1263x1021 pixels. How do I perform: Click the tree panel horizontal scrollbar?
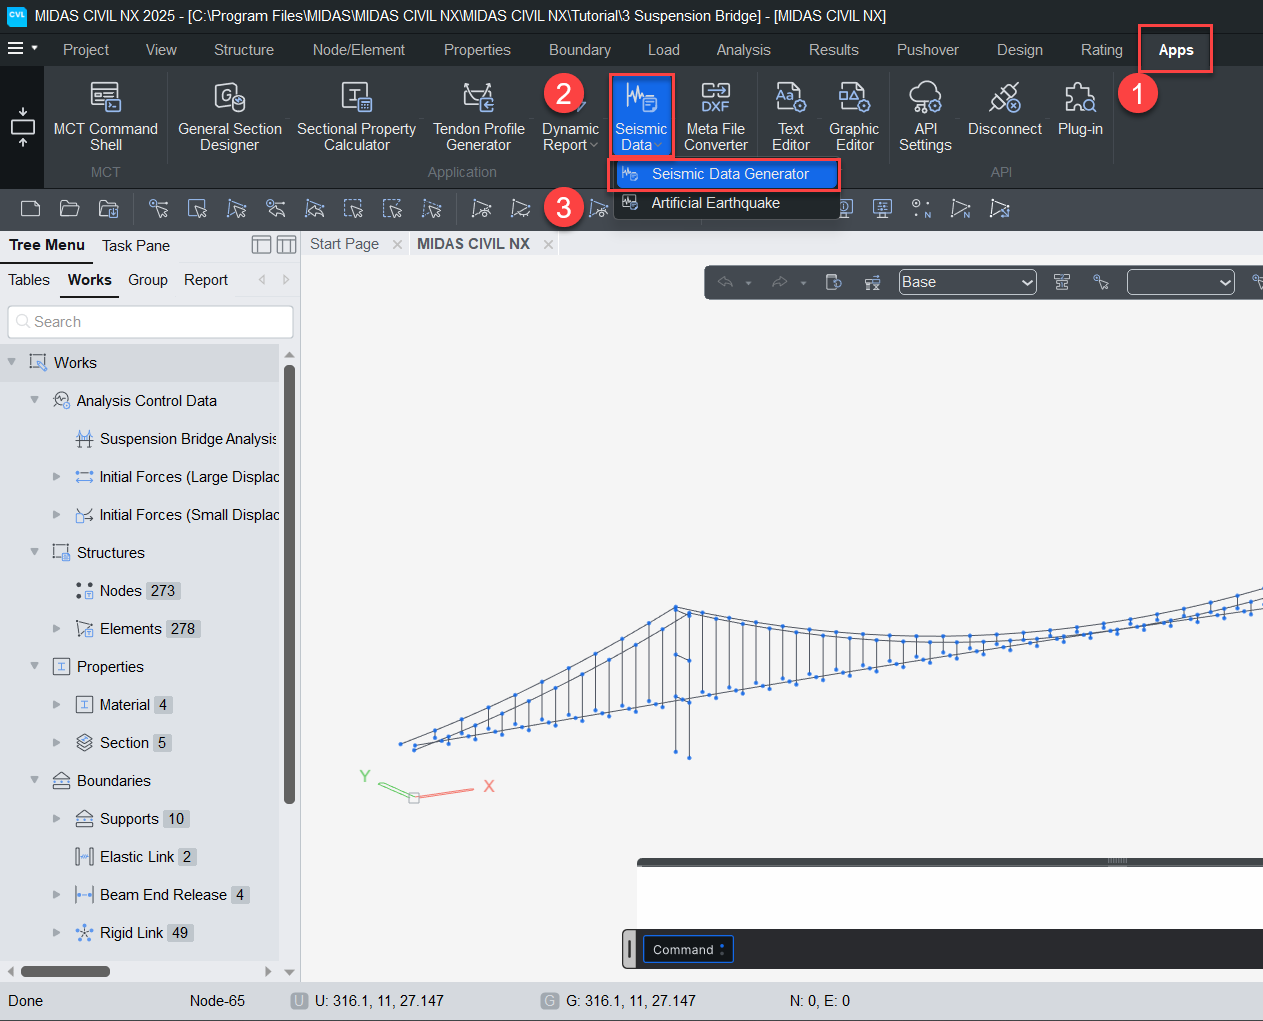pyautogui.click(x=65, y=971)
